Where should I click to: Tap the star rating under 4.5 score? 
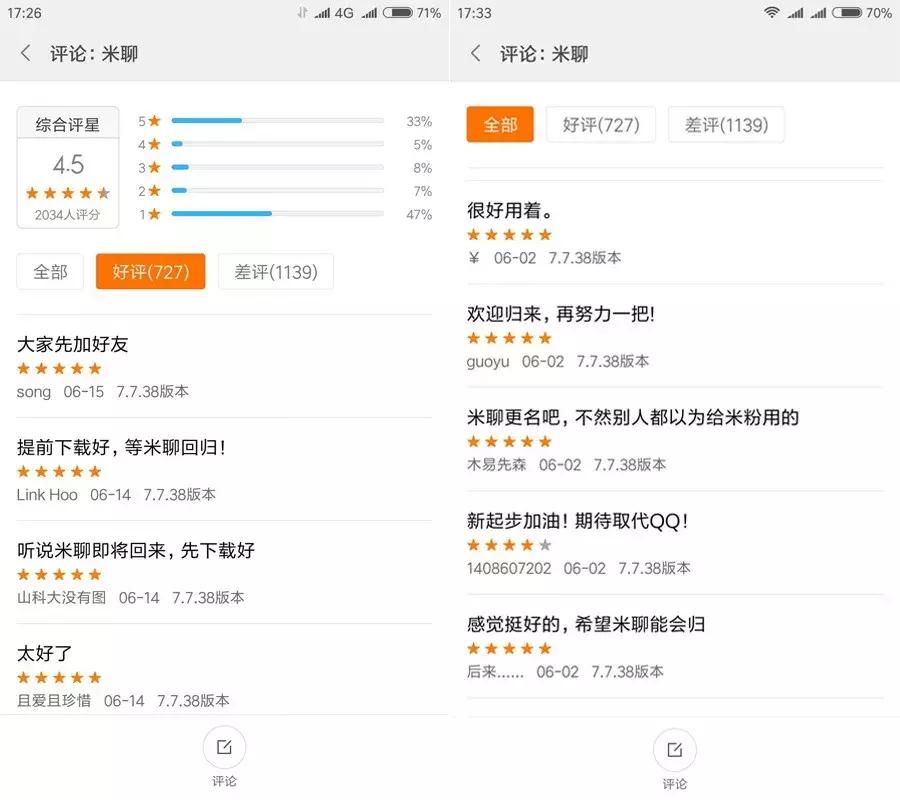68,193
